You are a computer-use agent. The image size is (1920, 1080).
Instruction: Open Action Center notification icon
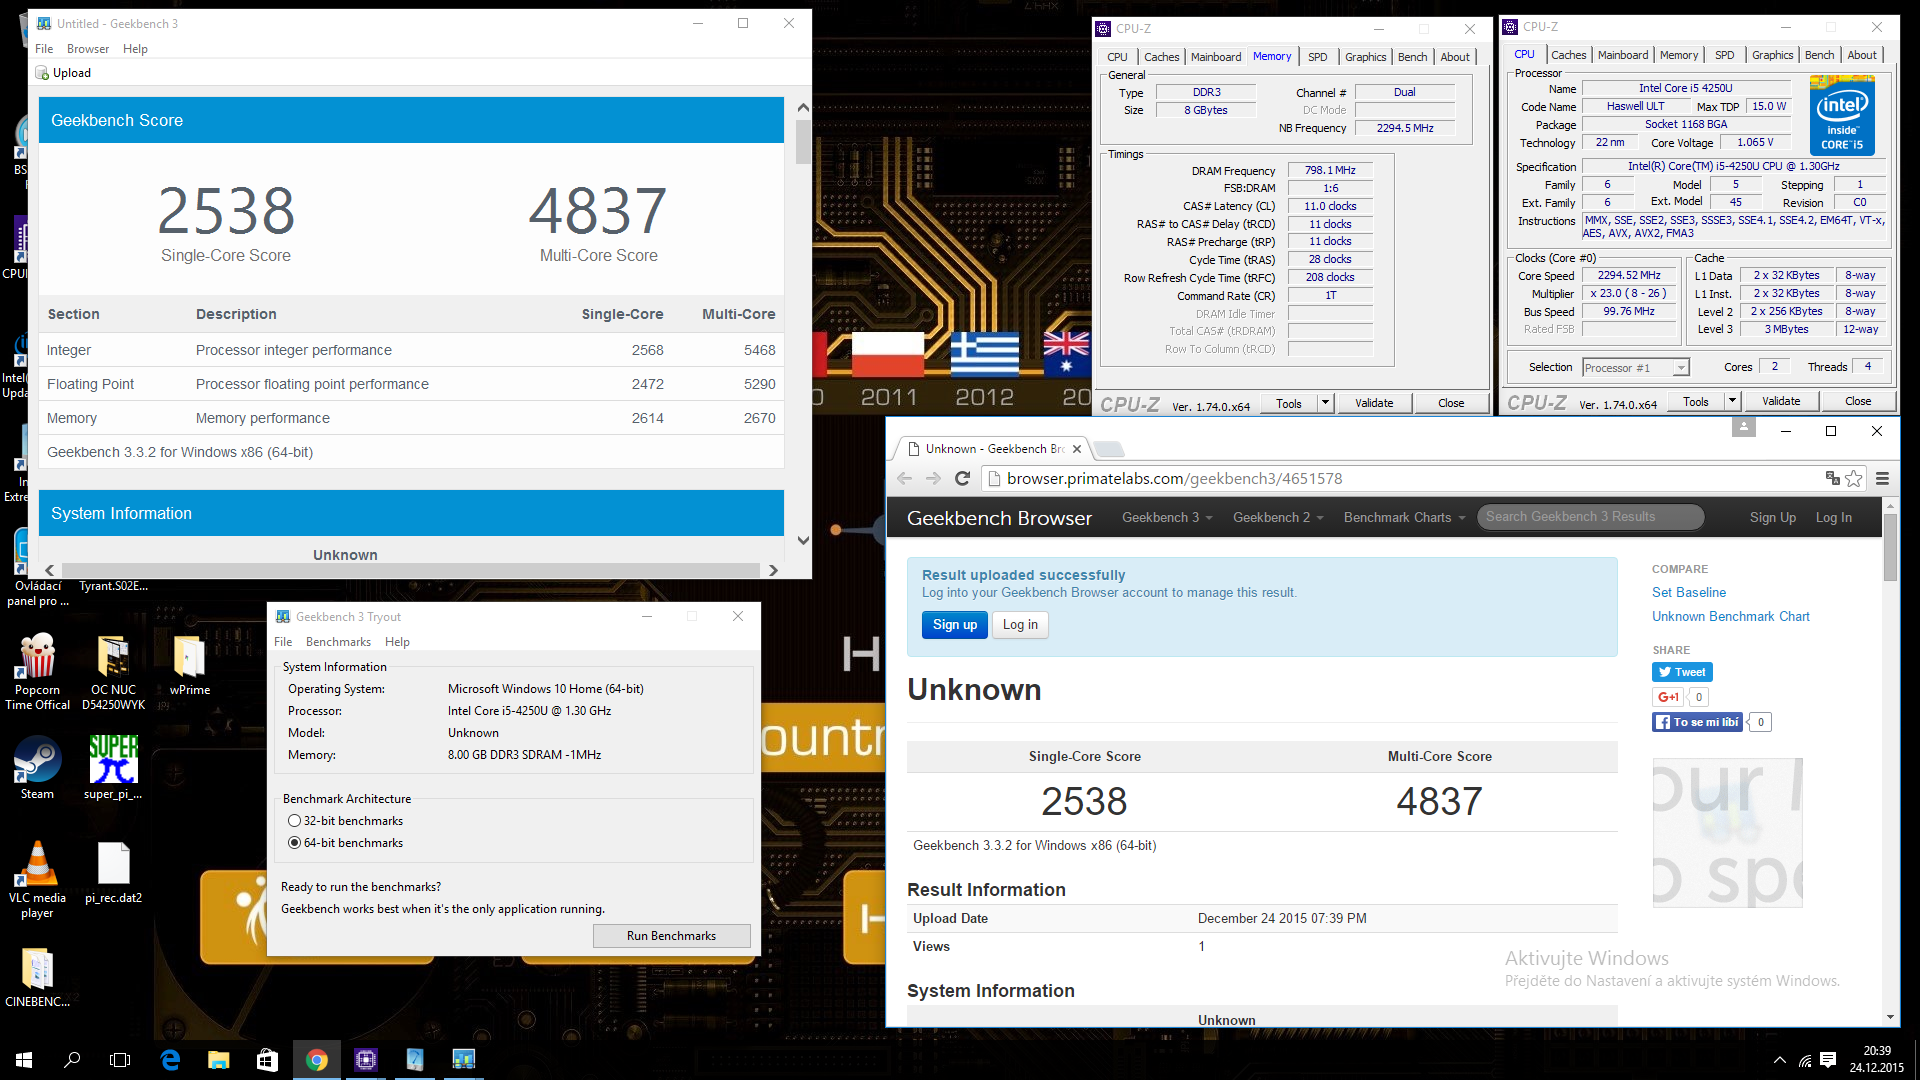1828,1059
